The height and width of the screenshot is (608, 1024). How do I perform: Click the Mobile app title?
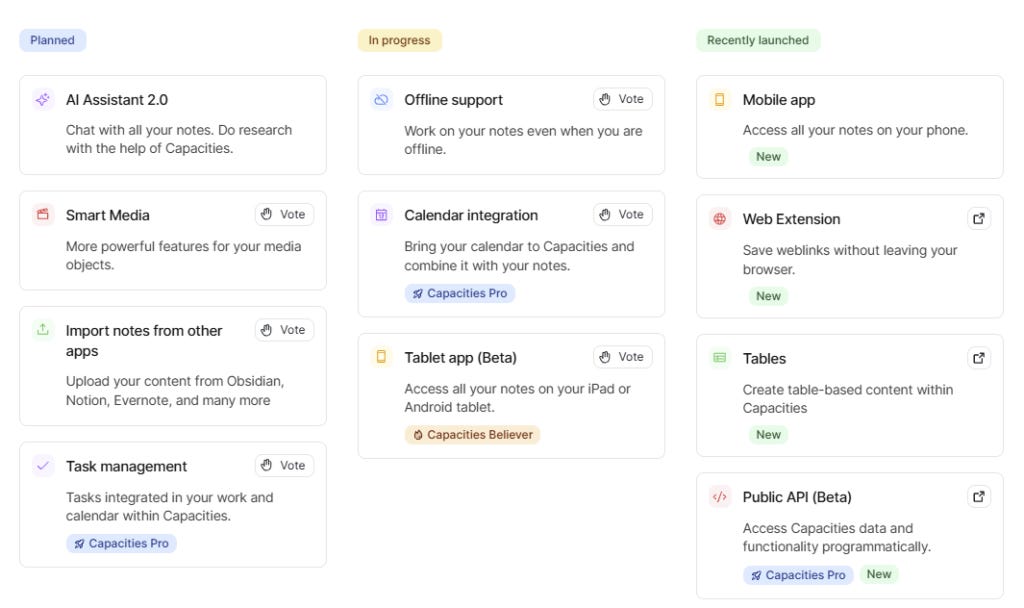point(779,100)
